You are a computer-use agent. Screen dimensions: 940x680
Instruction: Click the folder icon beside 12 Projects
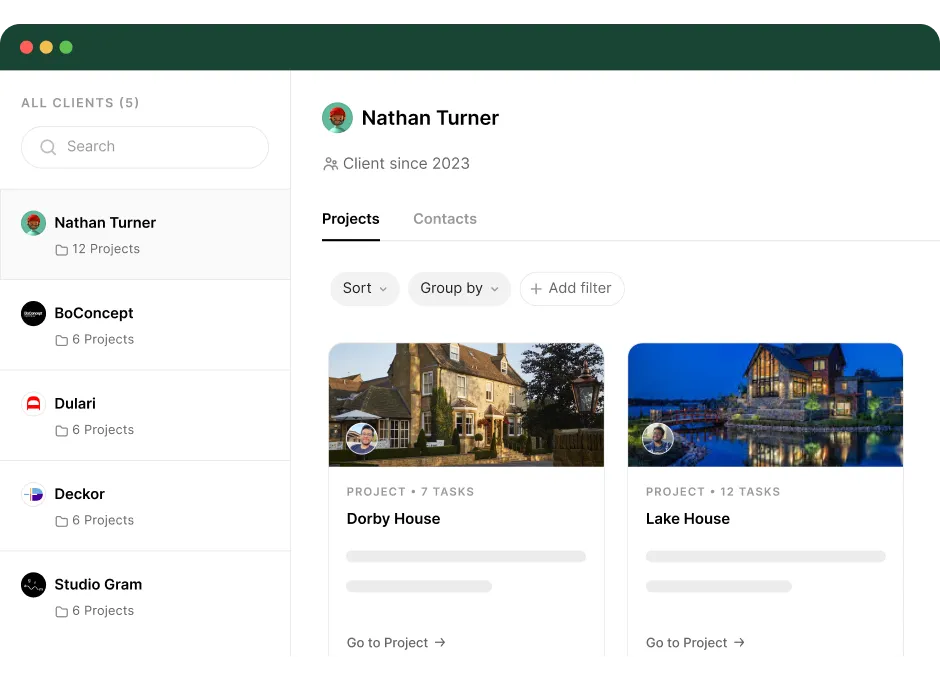click(x=61, y=249)
